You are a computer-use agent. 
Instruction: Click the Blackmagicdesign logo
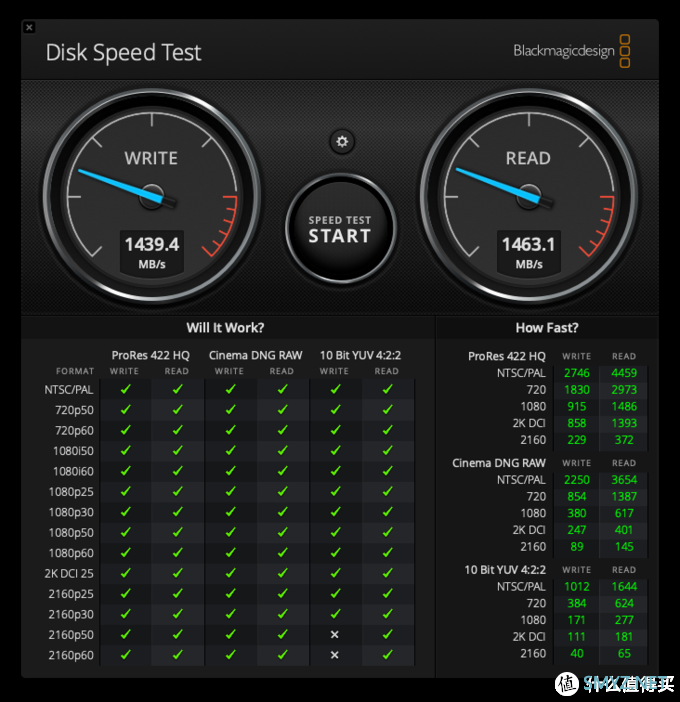click(572, 51)
